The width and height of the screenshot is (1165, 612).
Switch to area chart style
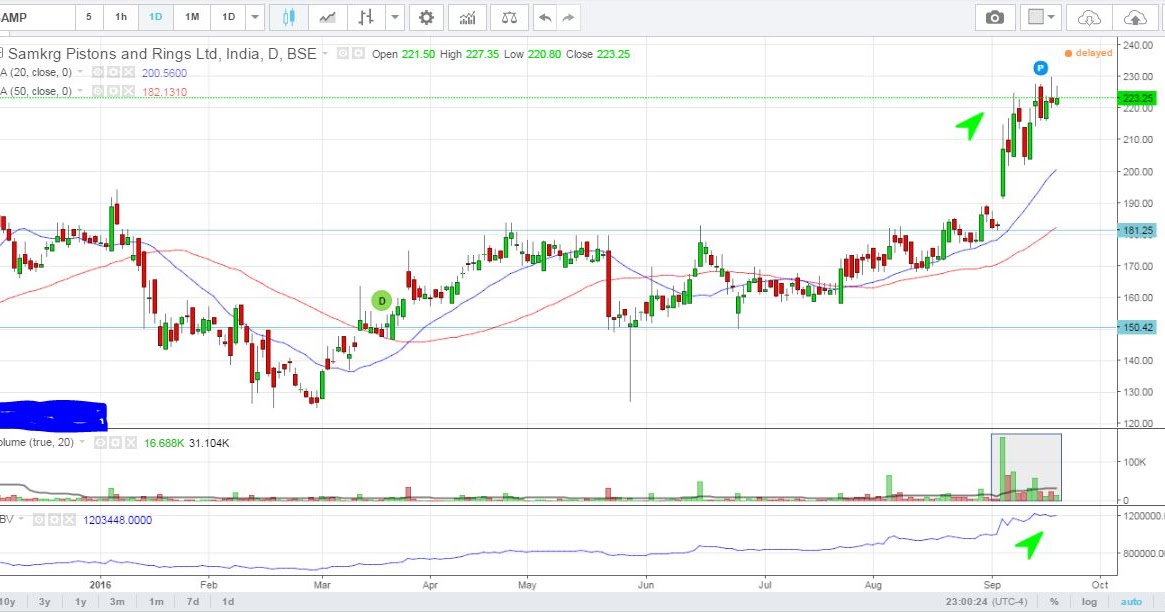tap(328, 17)
